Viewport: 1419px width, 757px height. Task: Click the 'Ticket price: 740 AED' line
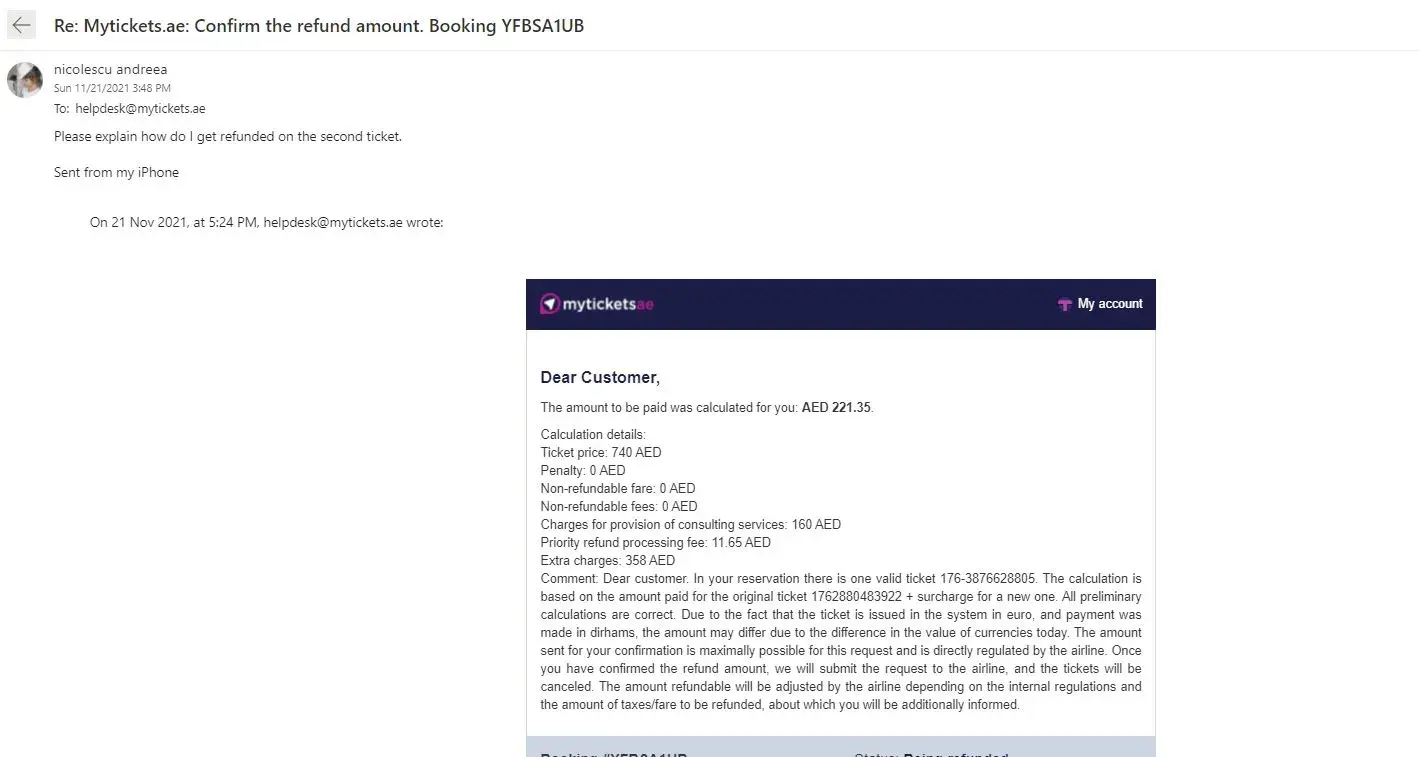(601, 452)
